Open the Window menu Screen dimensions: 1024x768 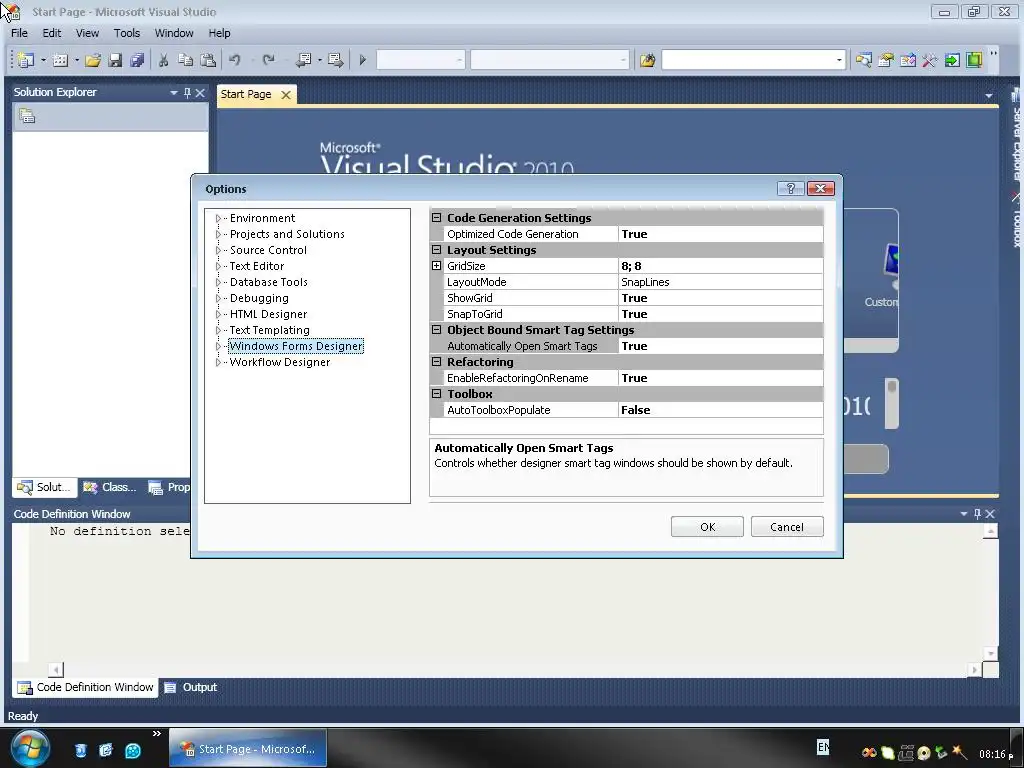point(174,33)
